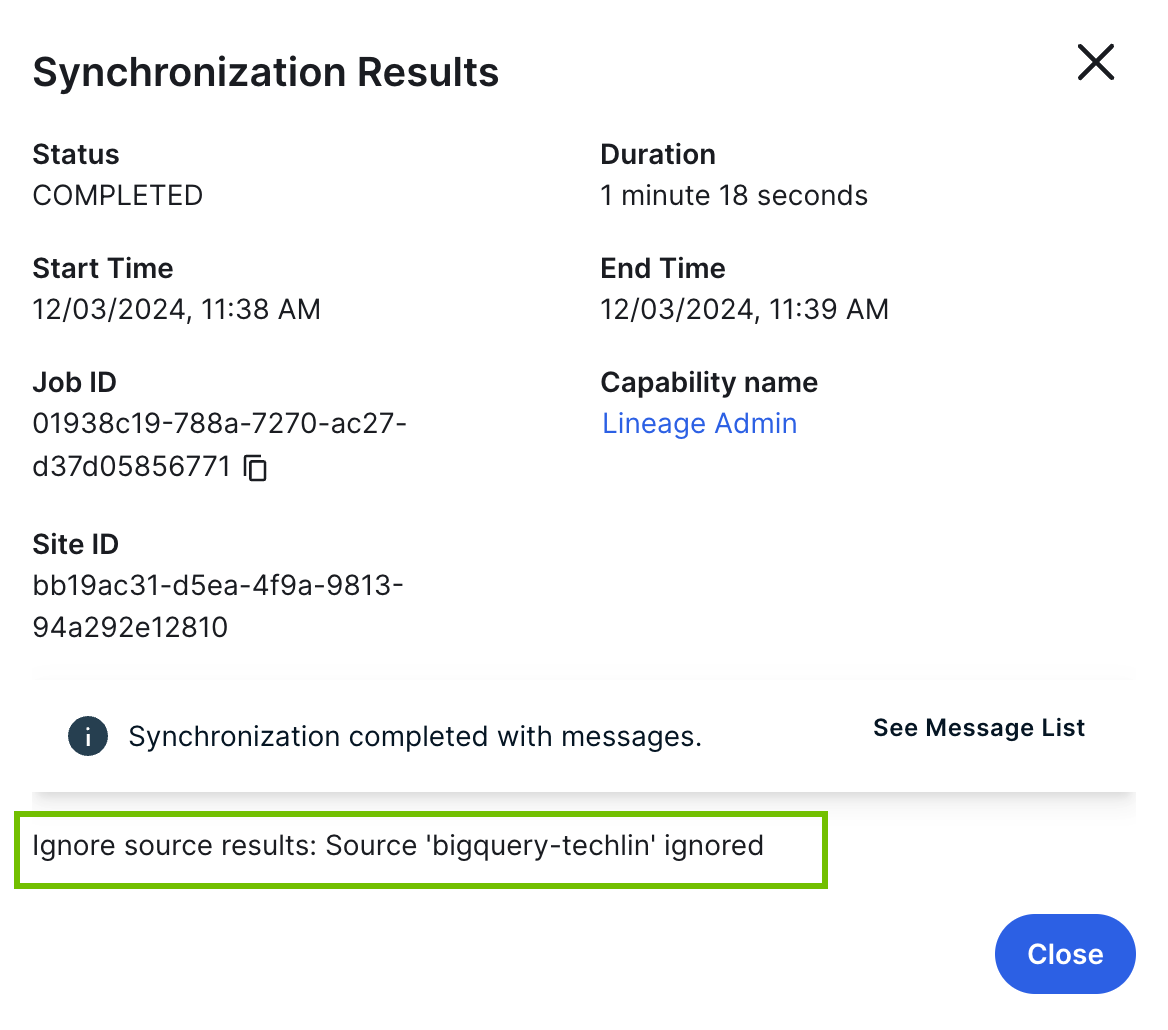Click the start time value 11:38 AM
Screen dimensions: 1168x1030
click(176, 309)
